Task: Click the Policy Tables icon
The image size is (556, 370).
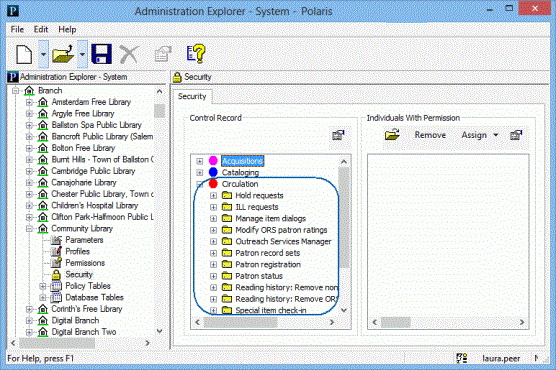Action: [56, 286]
